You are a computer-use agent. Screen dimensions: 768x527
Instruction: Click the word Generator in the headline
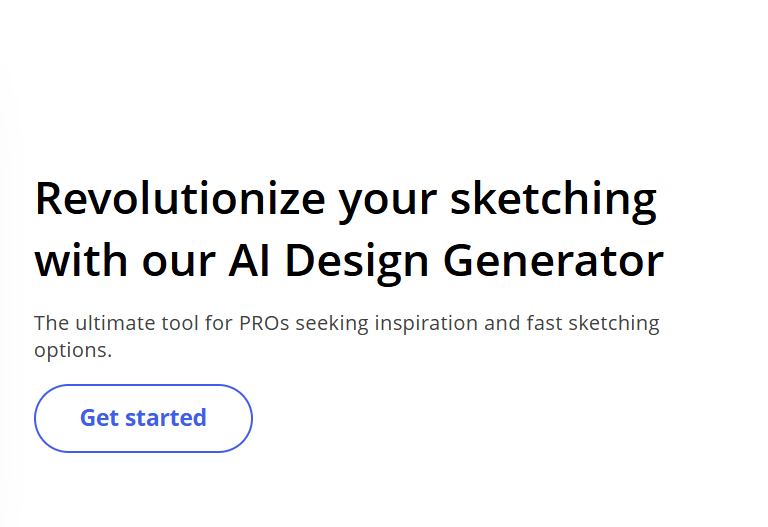click(553, 262)
